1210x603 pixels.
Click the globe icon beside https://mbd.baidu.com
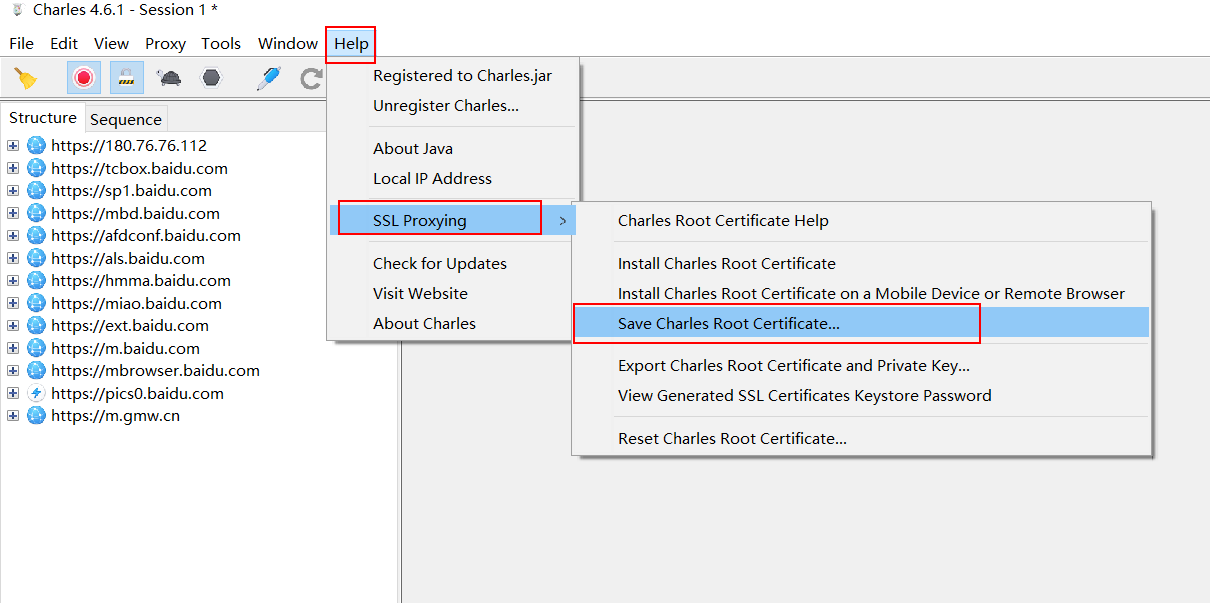click(37, 213)
